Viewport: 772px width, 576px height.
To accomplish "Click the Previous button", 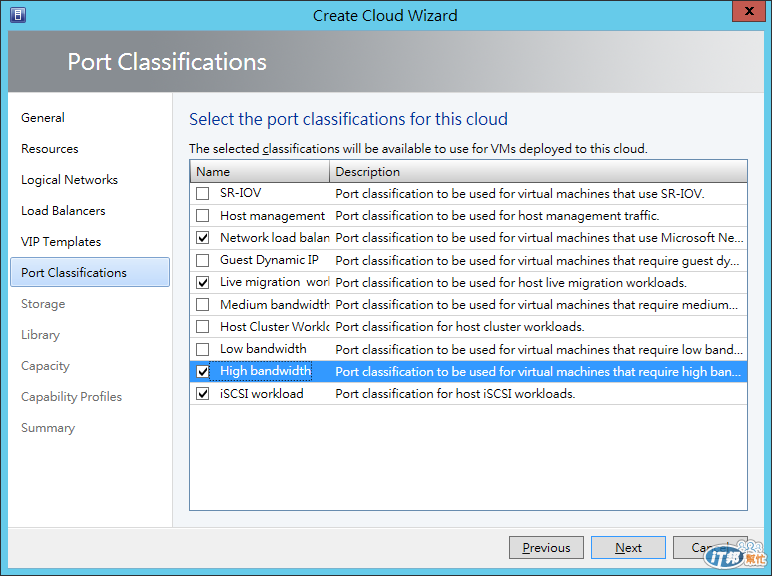I will point(546,548).
